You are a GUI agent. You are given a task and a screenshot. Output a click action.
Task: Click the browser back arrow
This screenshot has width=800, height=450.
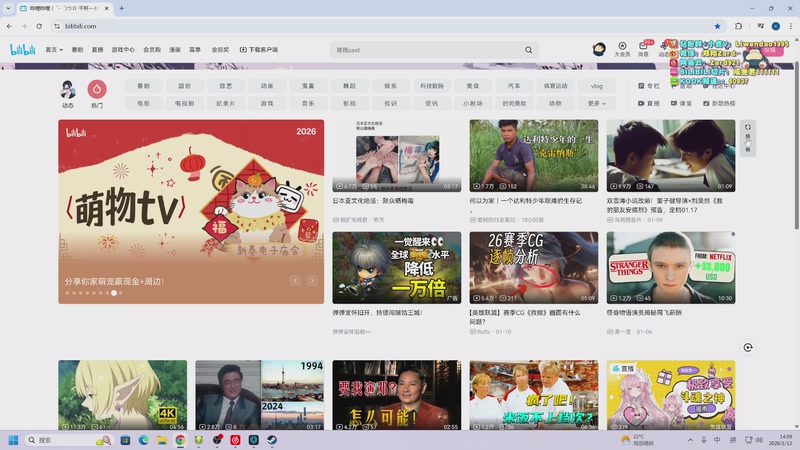click(9, 26)
